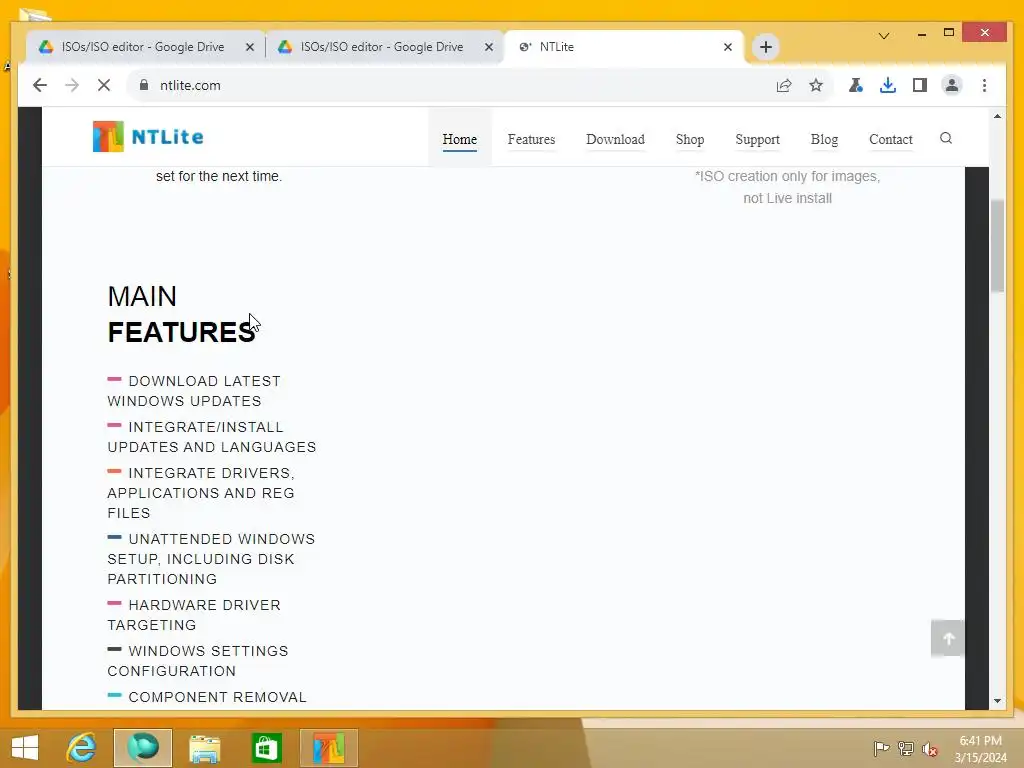This screenshot has height=768, width=1024.
Task: Click the browser forward arrow
Action: pyautogui.click(x=72, y=85)
